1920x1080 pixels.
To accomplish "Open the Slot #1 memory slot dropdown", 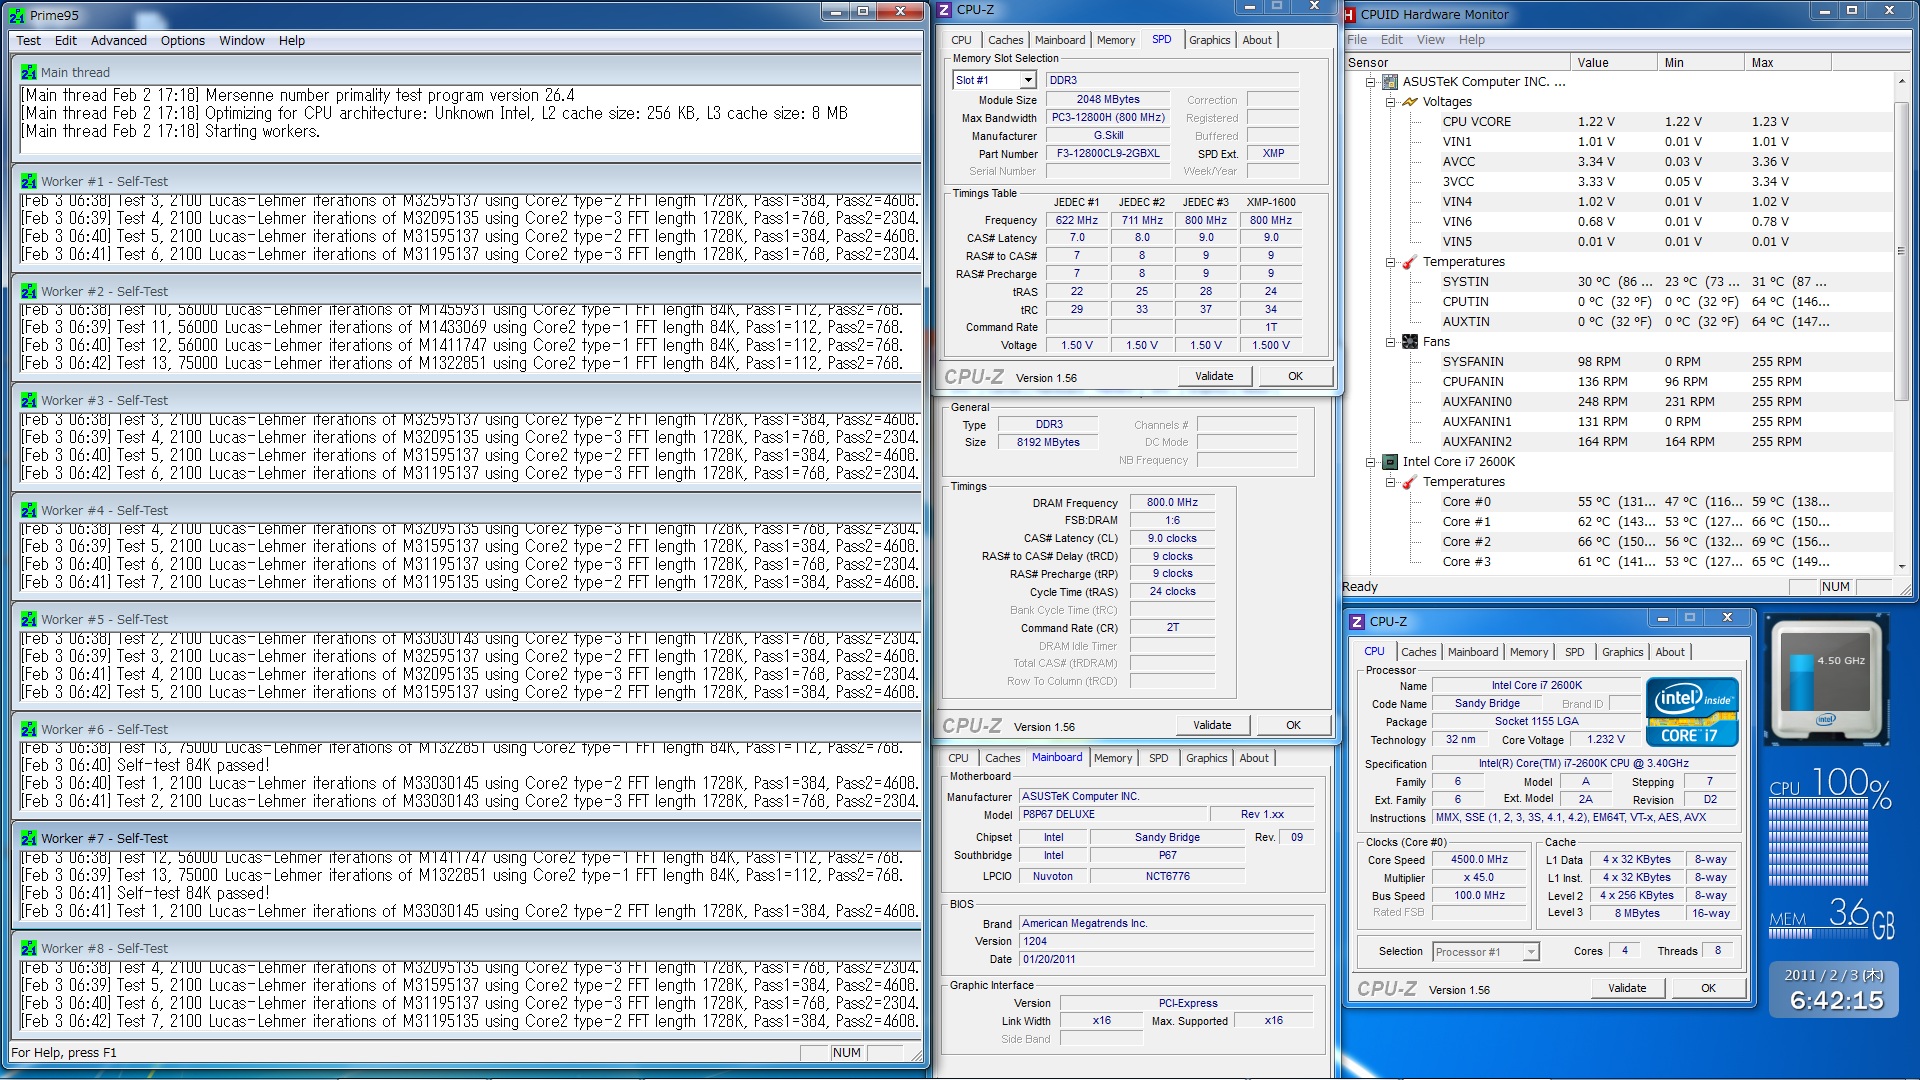I will [x=1027, y=80].
